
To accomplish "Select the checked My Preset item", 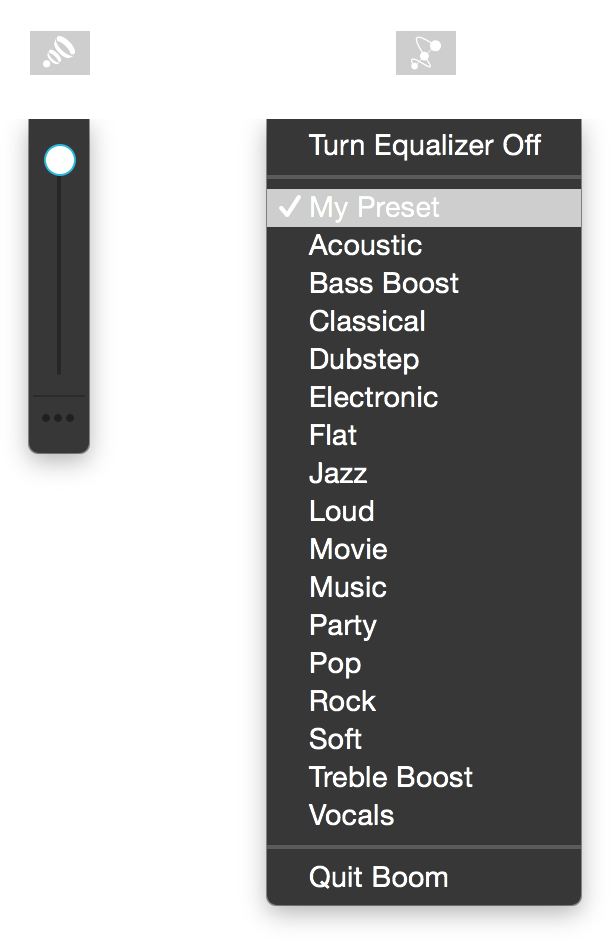I will coord(424,208).
